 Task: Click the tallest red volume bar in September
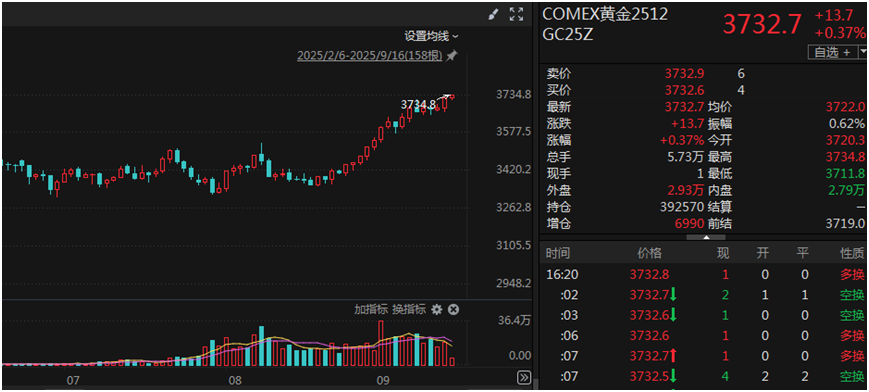[x=380, y=343]
